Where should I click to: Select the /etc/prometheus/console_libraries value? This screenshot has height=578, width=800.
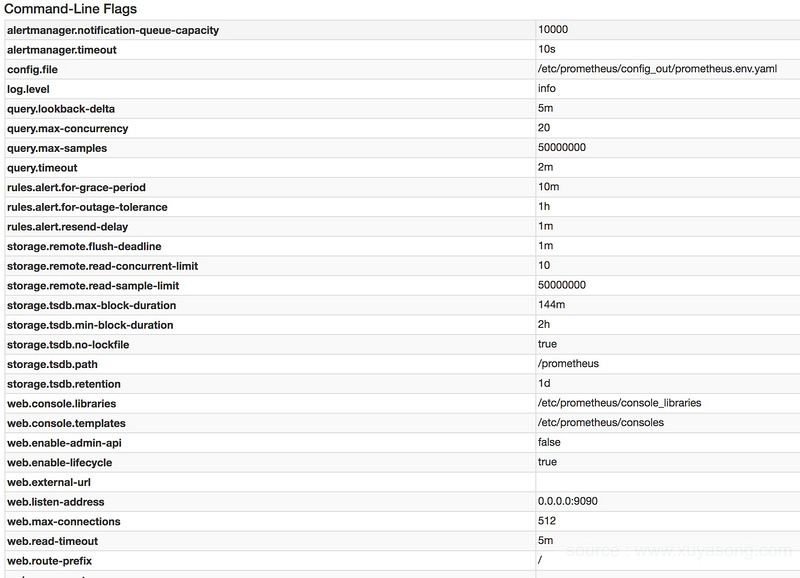(619, 403)
